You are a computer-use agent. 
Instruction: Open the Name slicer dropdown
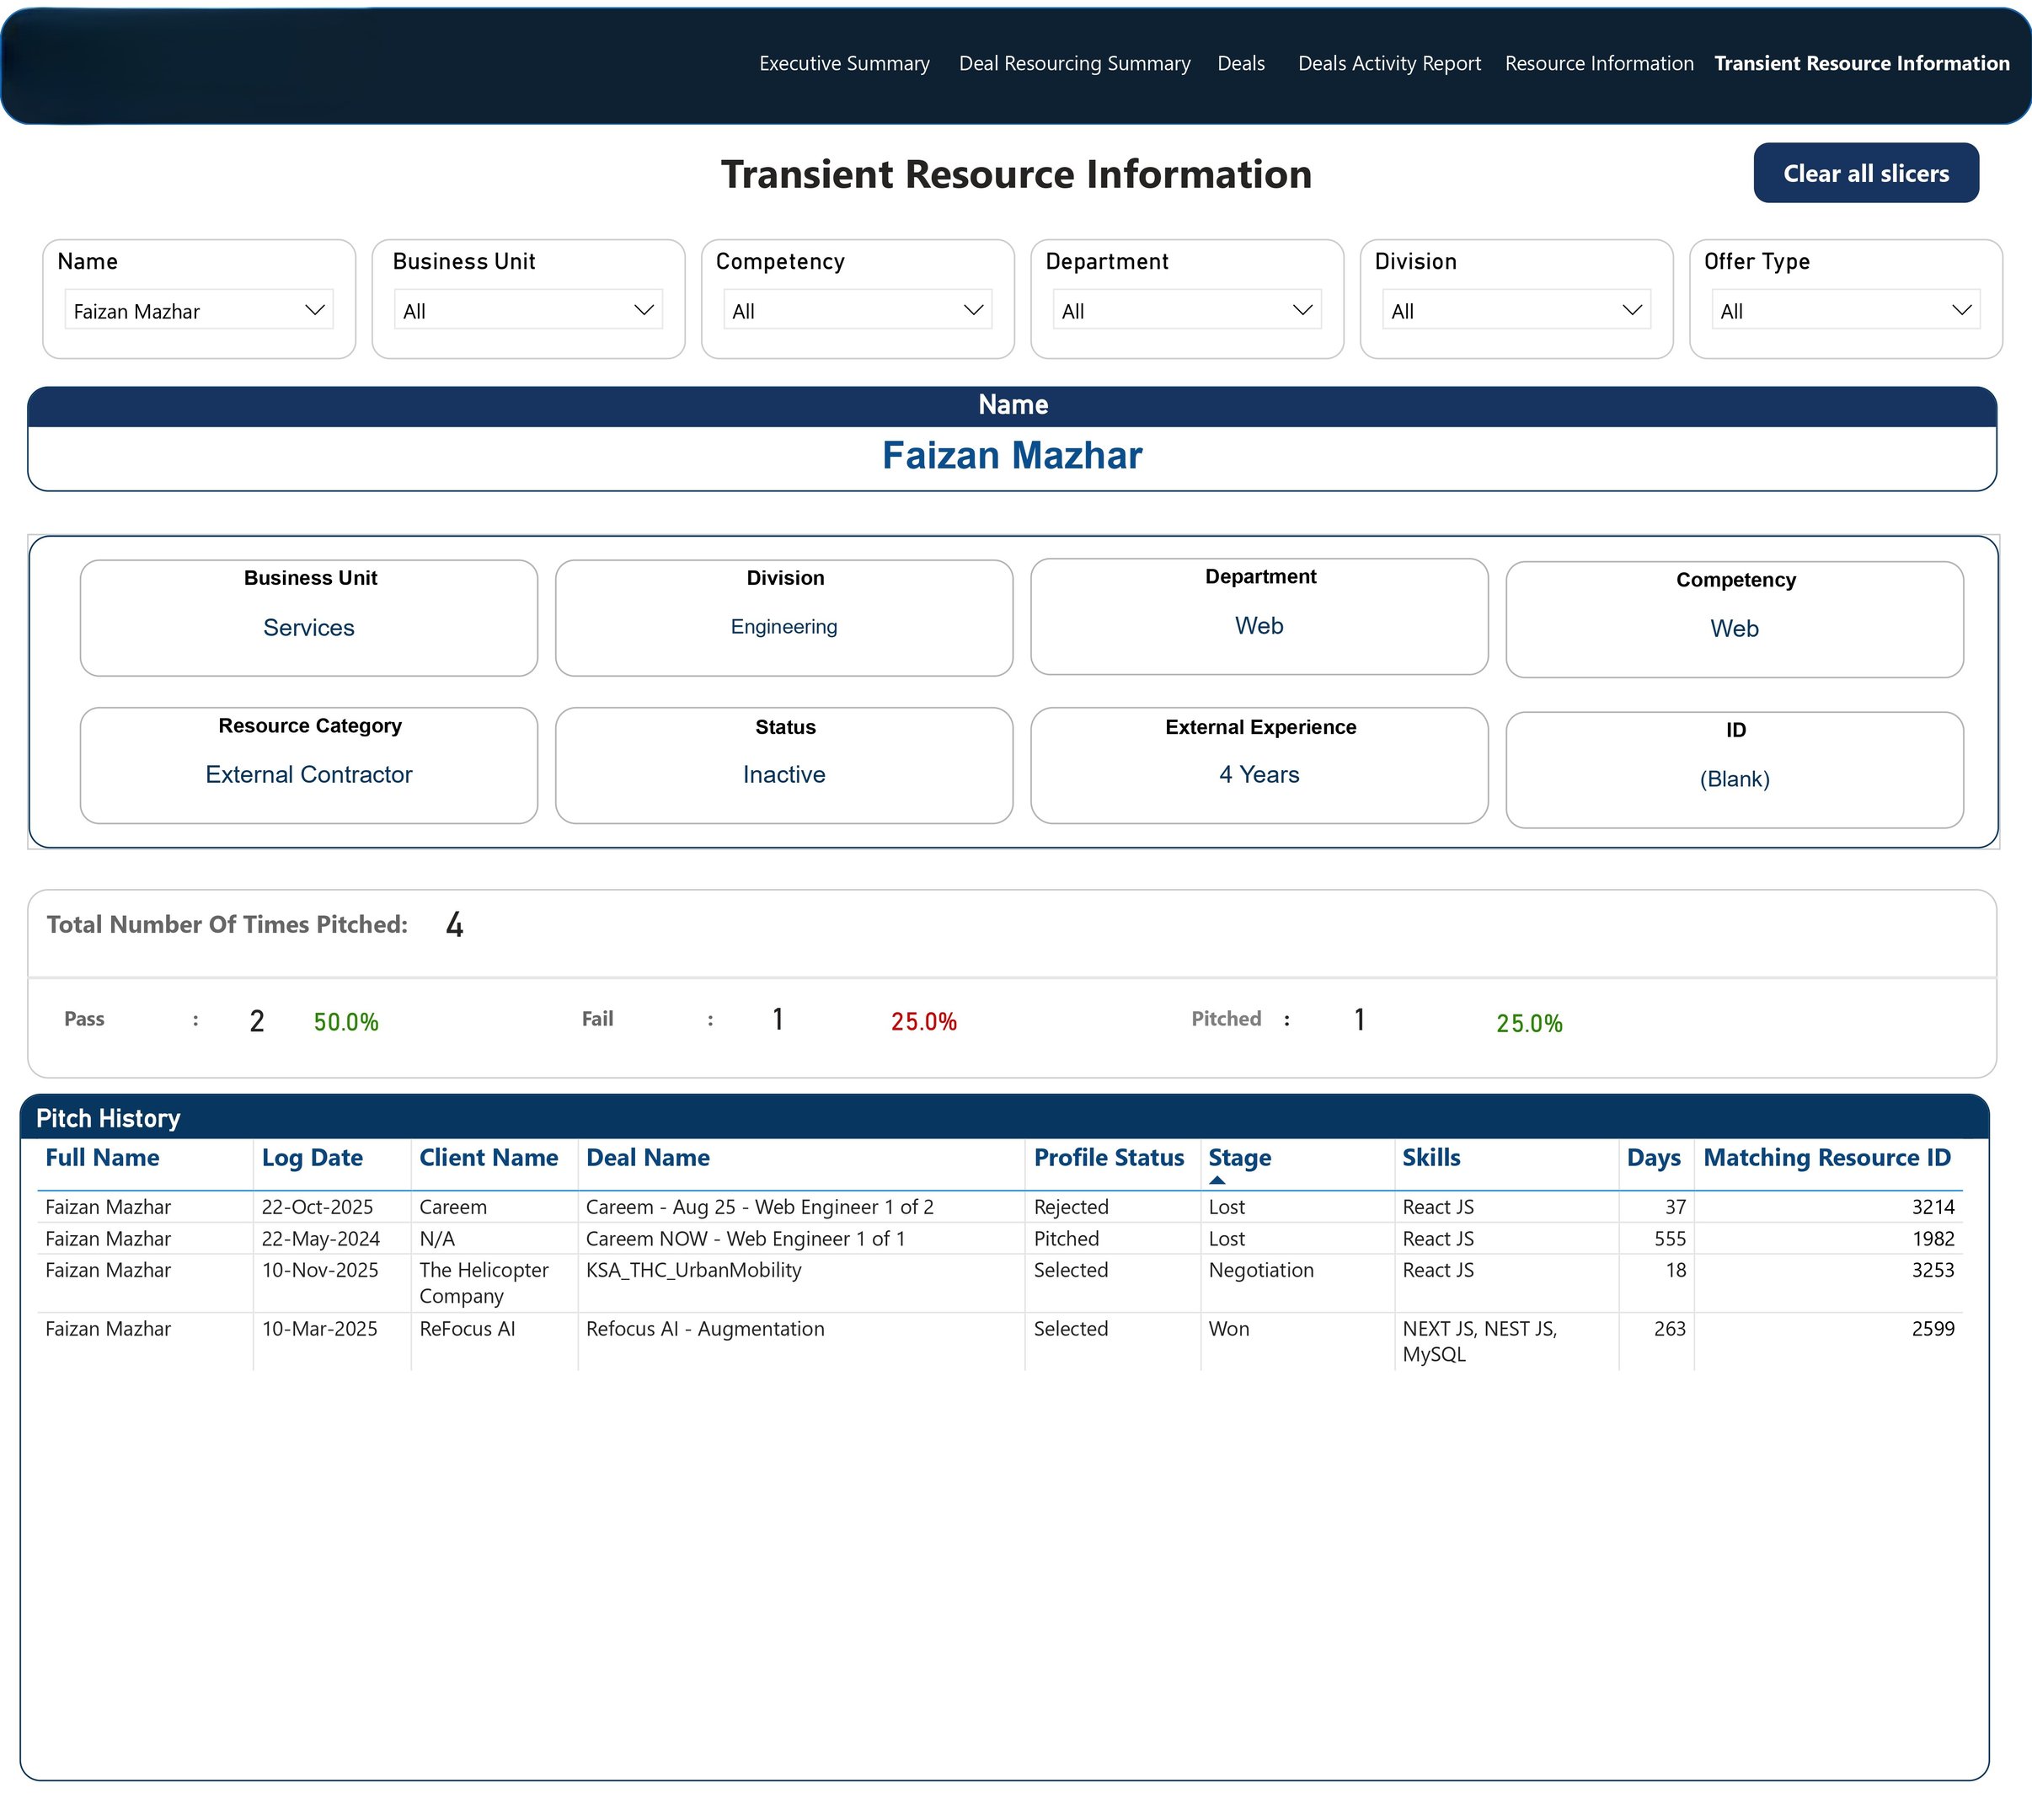tap(313, 310)
